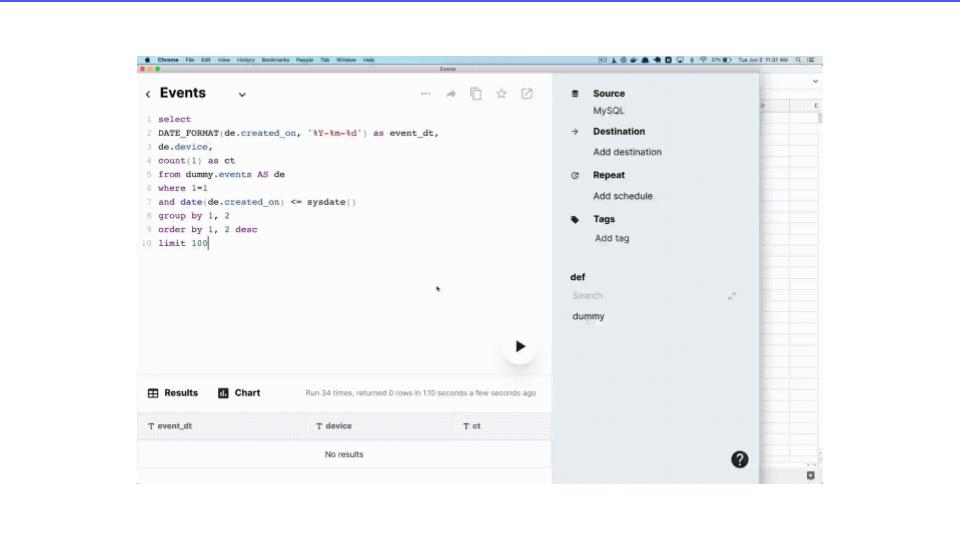Click the Wi-Fi icon in menu bar
This screenshot has height=540, width=960.
pos(703,60)
